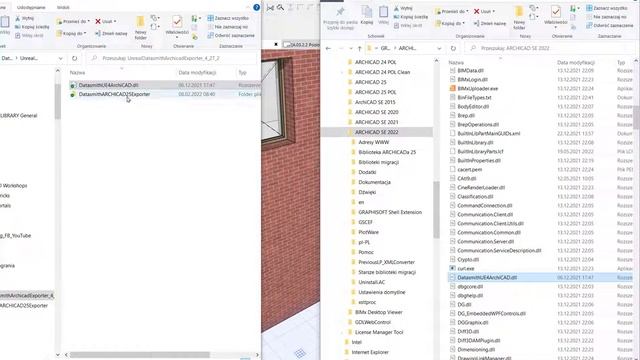
Task: Click the pin to Quick access icon
Action: [x=340, y=12]
